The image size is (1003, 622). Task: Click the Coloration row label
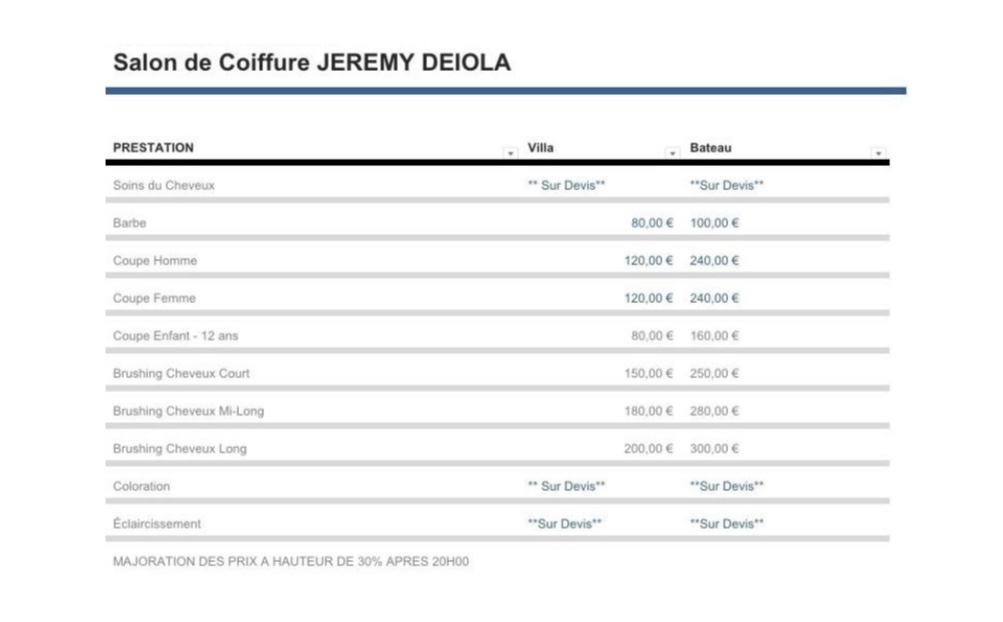pos(141,486)
